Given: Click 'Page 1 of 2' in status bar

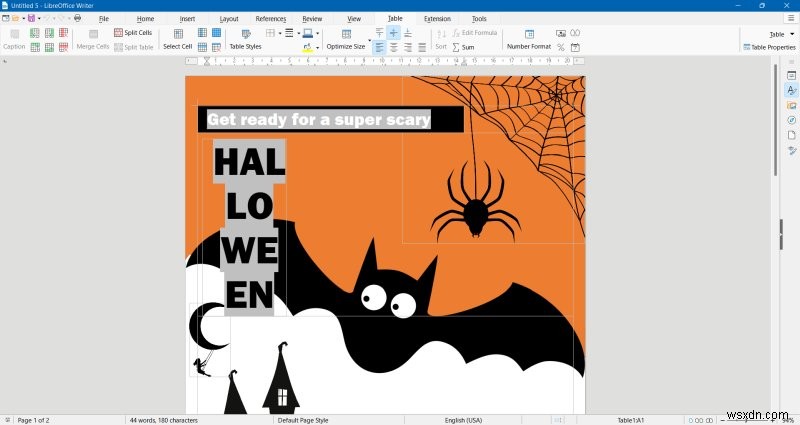Looking at the screenshot, I should [x=34, y=420].
